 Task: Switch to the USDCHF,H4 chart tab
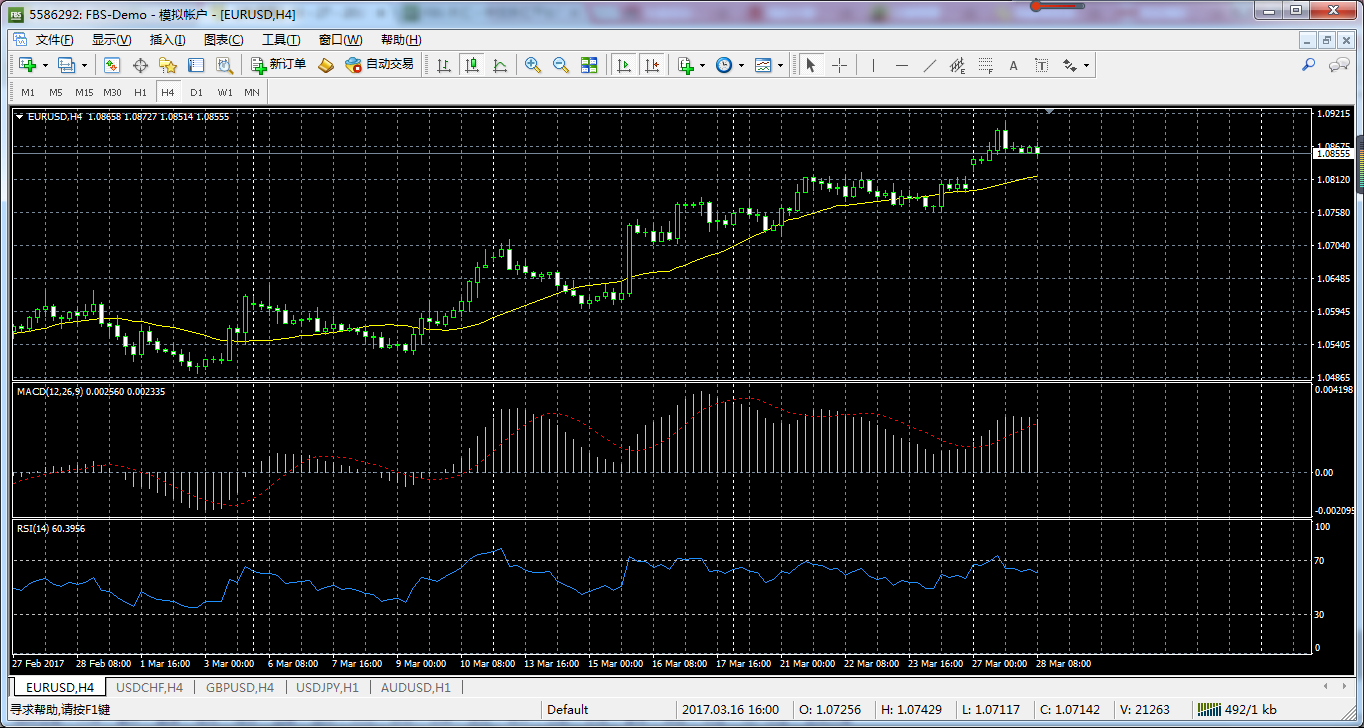click(x=150, y=687)
